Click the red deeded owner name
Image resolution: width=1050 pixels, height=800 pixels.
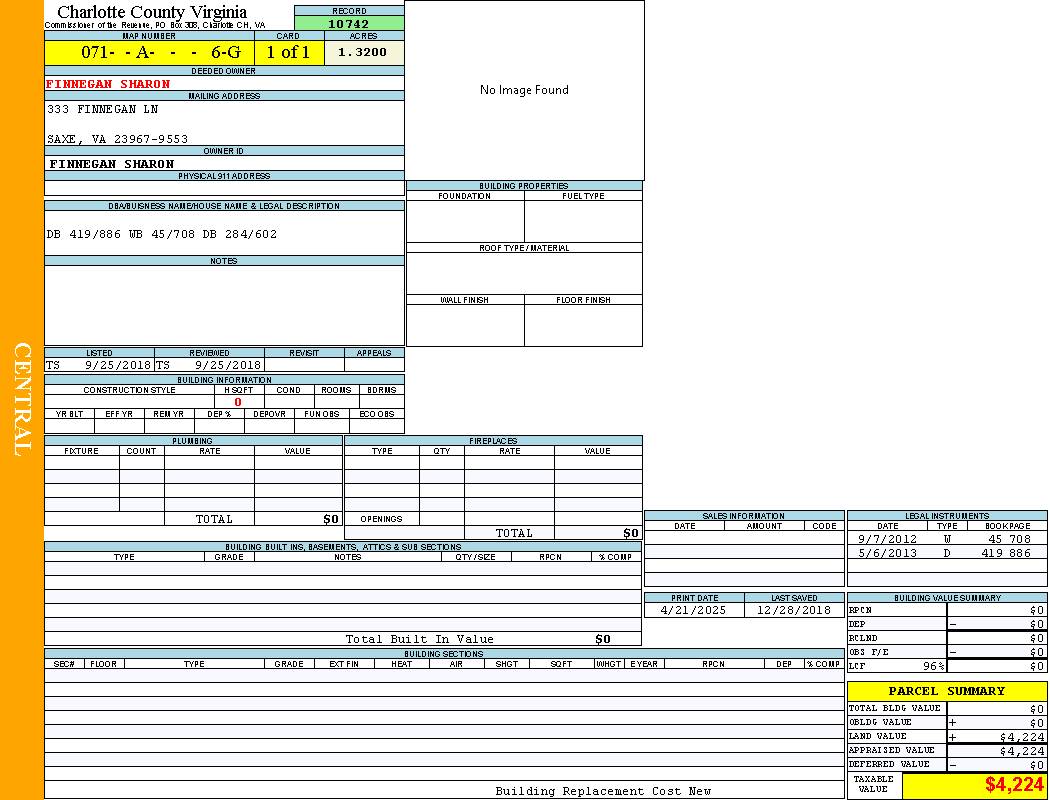click(x=109, y=84)
